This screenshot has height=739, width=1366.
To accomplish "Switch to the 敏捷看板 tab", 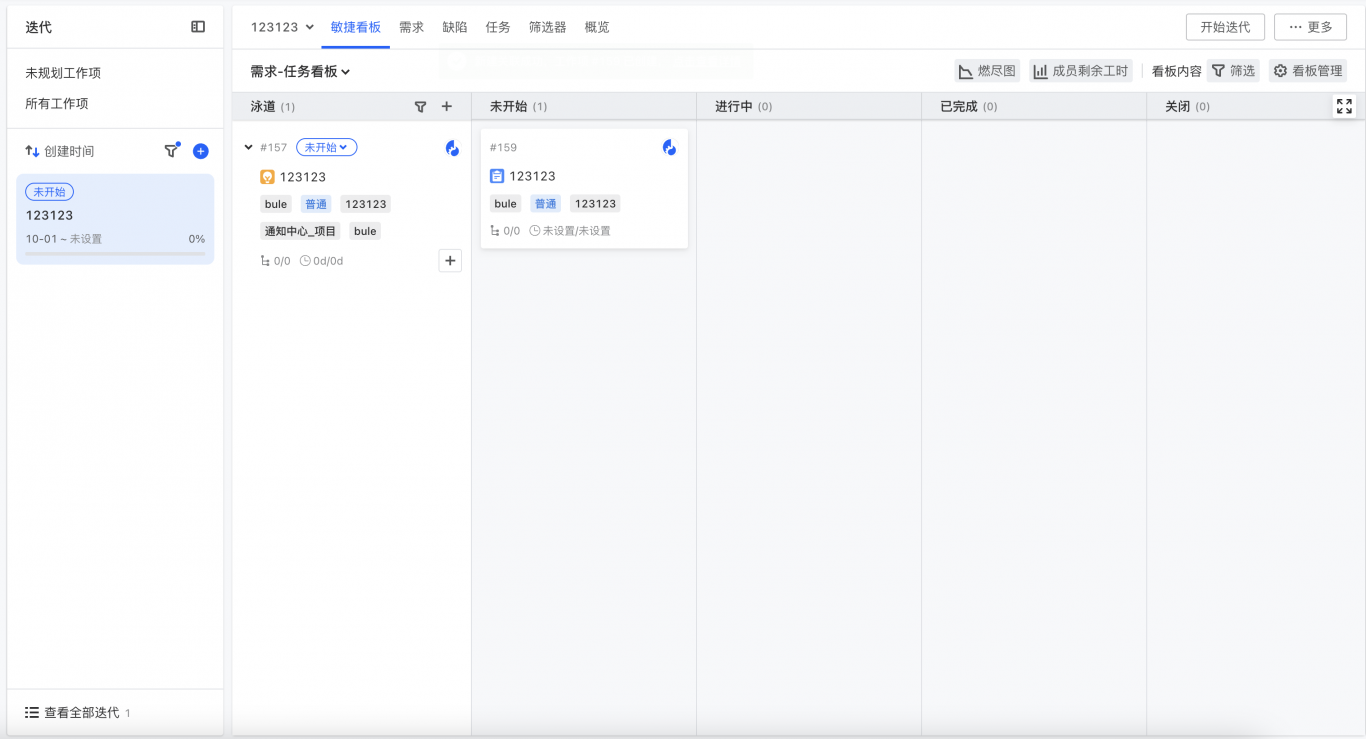I will pos(356,27).
